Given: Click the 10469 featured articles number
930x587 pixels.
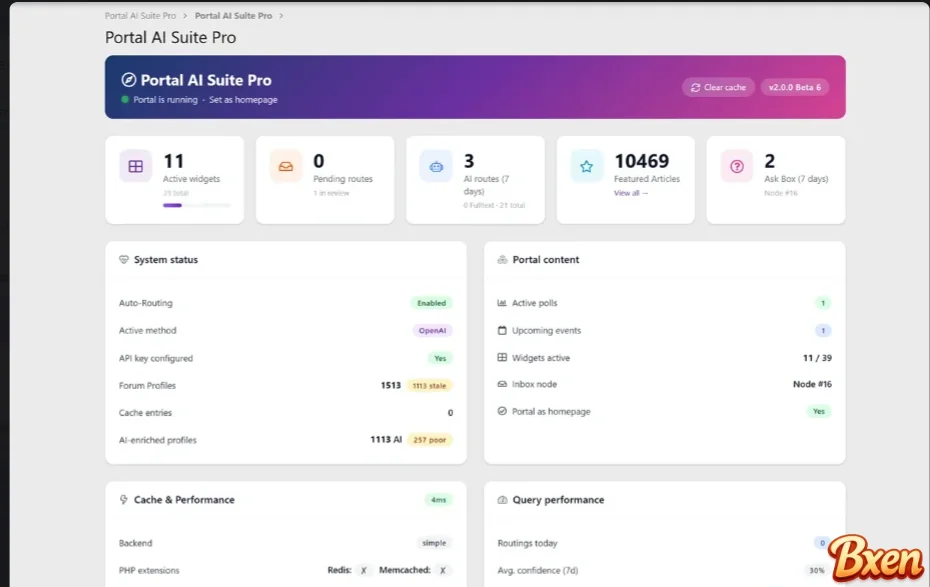Looking at the screenshot, I should coord(642,161).
